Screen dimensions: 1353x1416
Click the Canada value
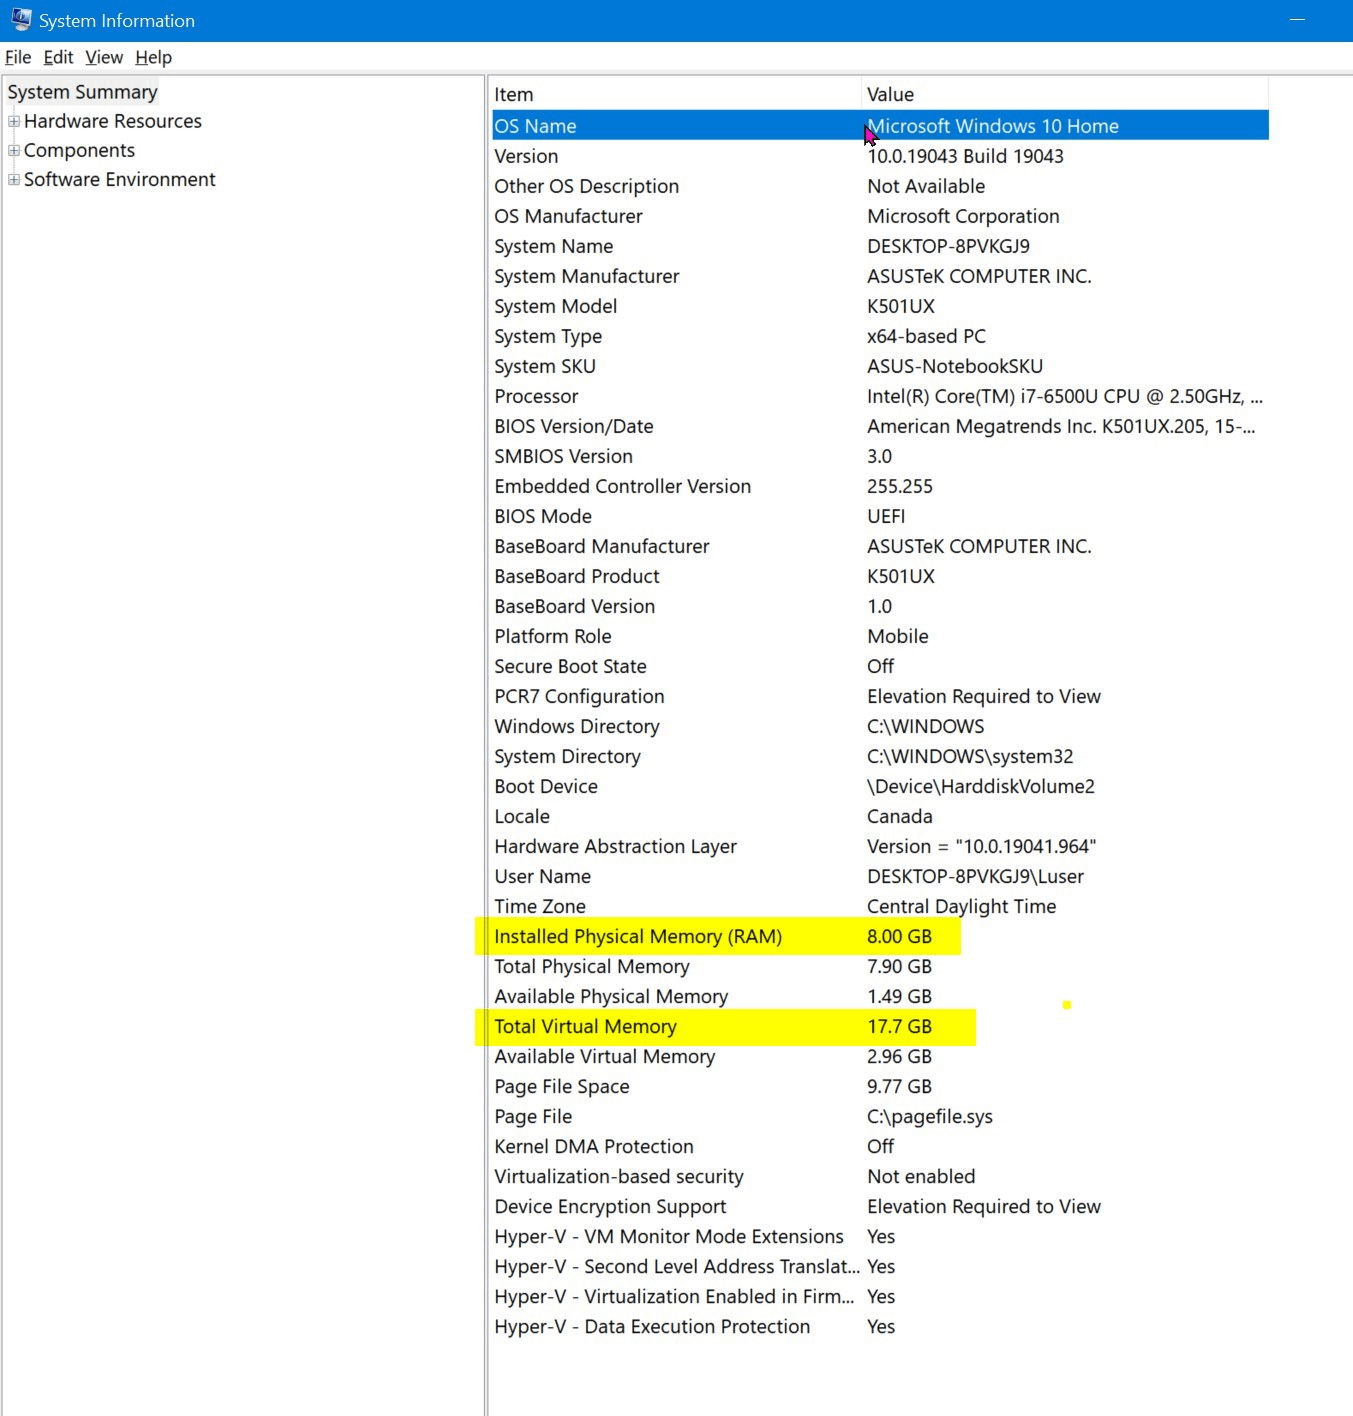900,816
